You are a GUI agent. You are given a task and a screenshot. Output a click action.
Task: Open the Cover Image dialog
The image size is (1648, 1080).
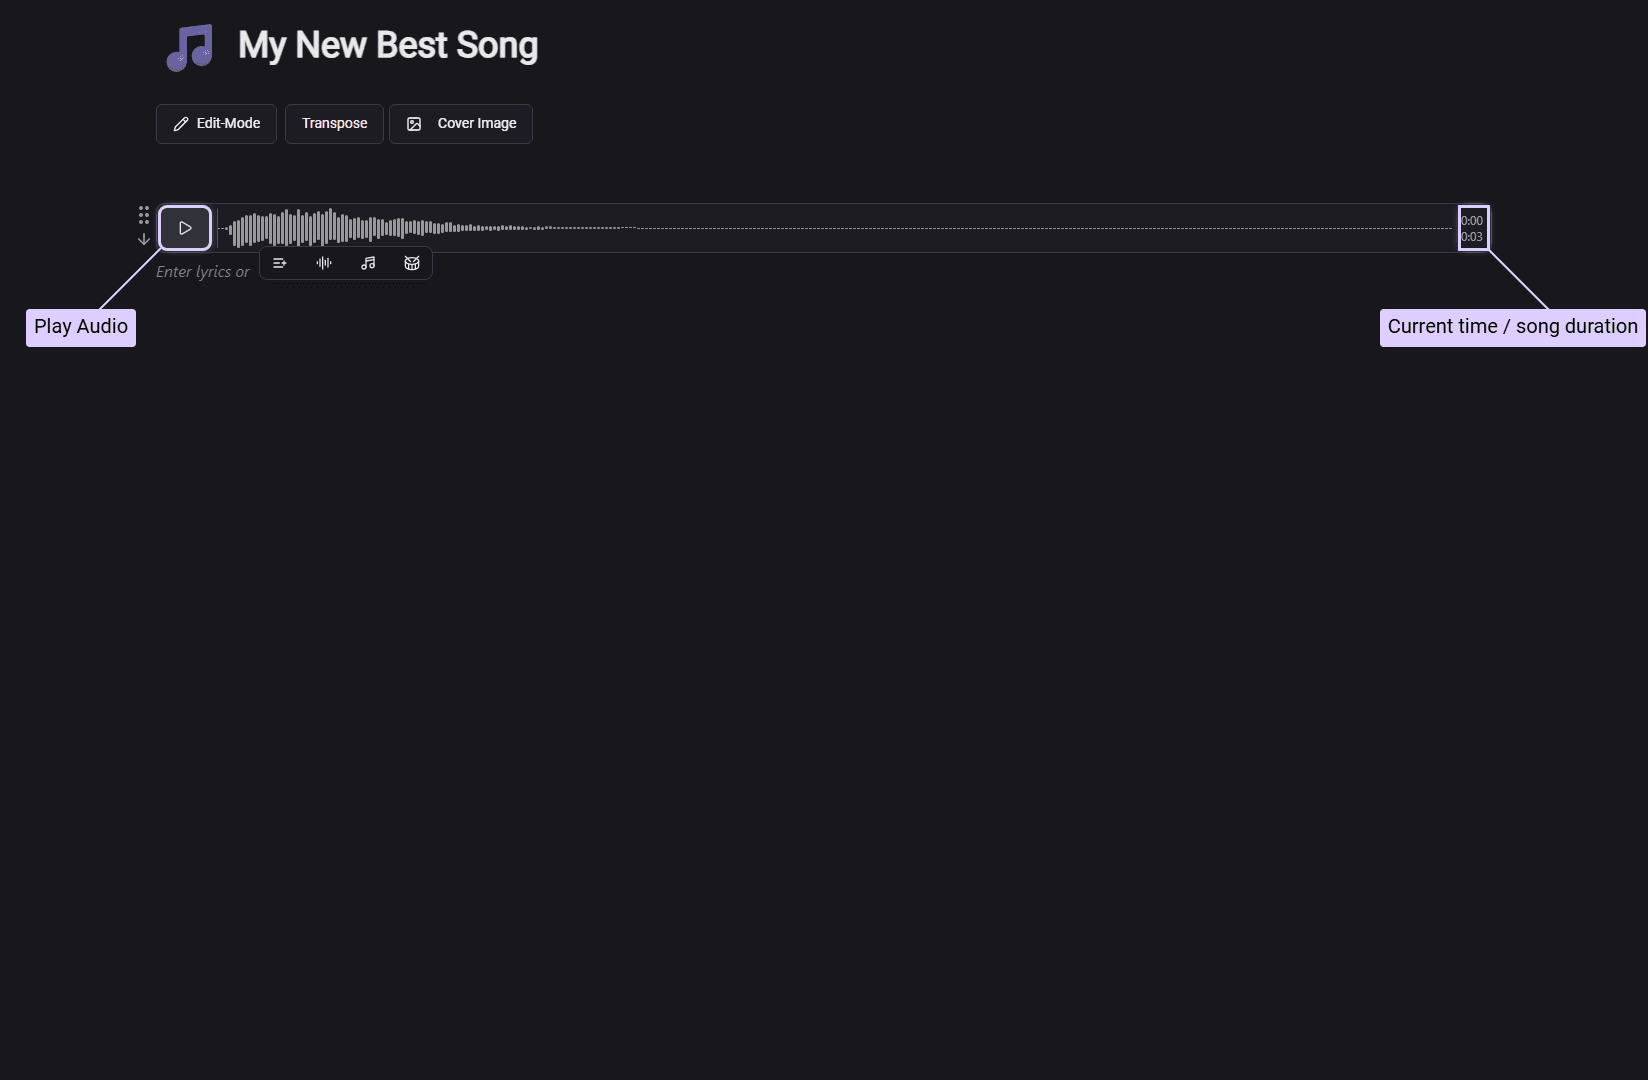461,123
